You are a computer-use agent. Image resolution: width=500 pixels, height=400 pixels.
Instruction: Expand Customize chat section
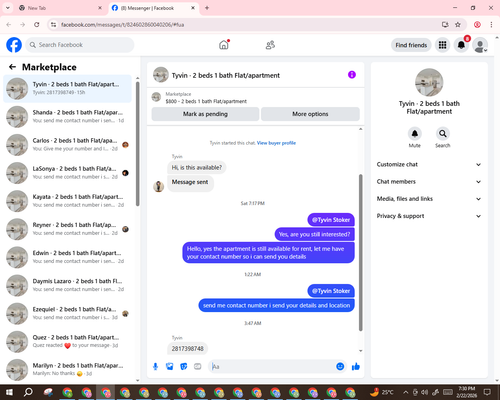pos(429,164)
